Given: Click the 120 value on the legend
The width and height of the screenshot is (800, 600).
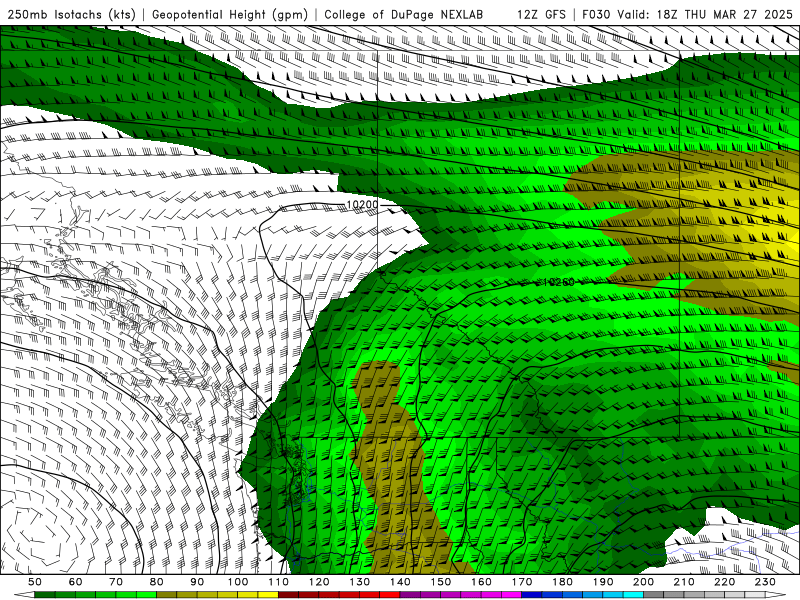Looking at the screenshot, I should pos(319,582).
